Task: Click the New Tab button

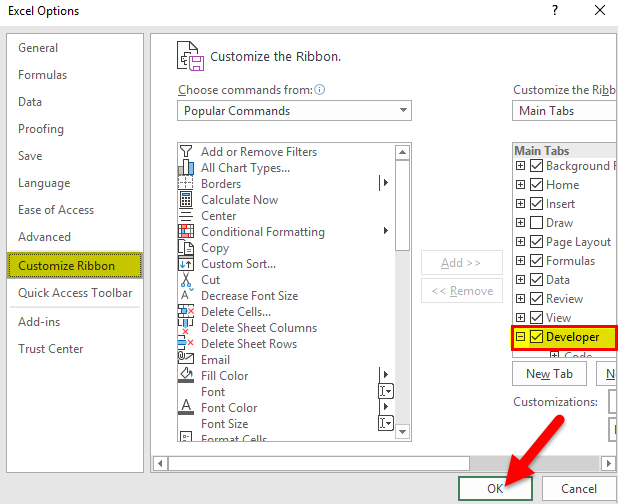Action: [549, 374]
